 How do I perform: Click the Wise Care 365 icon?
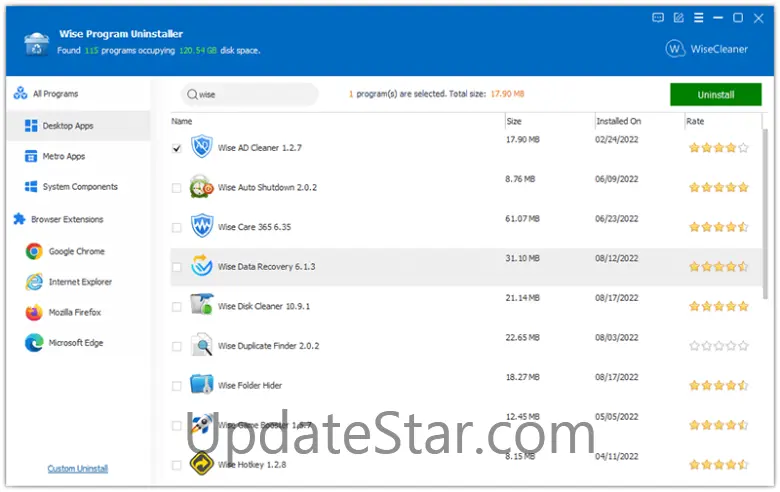point(201,226)
